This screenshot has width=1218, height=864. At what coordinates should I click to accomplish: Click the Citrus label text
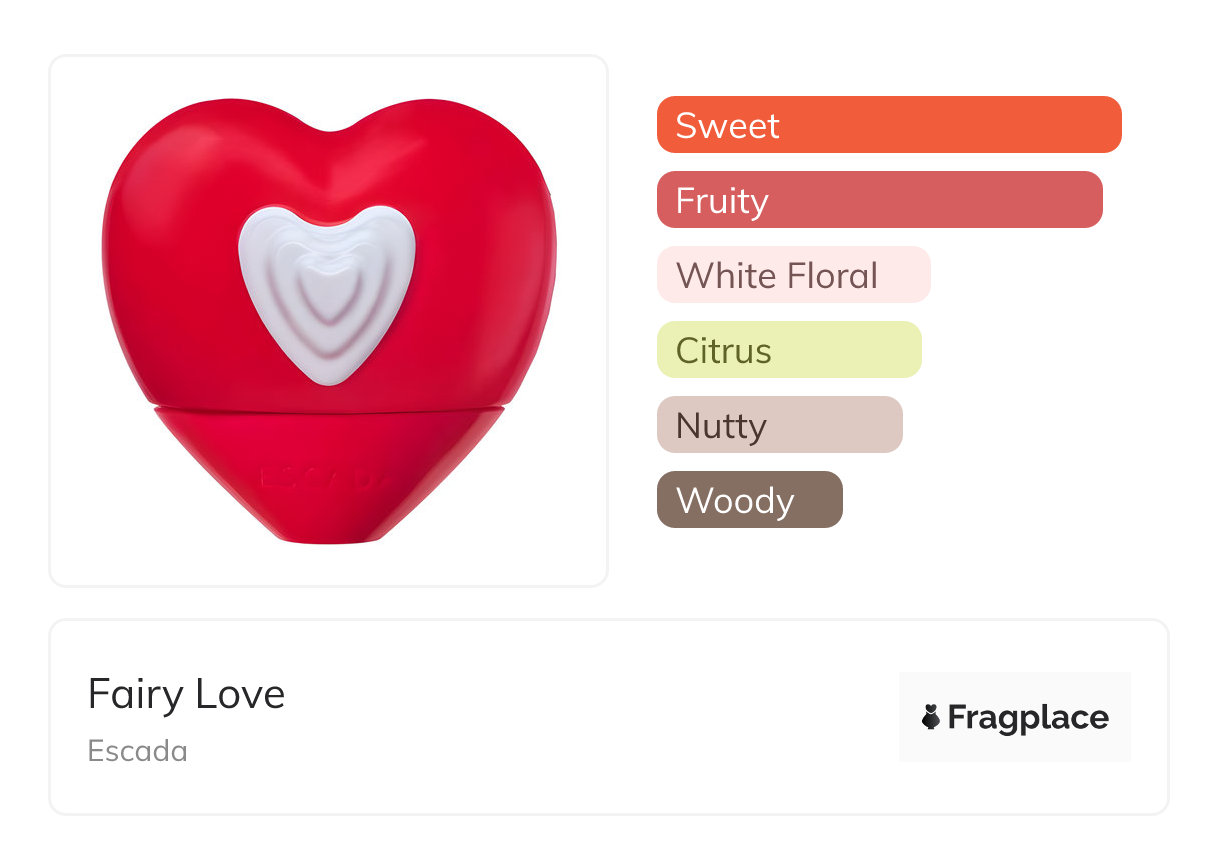tap(724, 350)
